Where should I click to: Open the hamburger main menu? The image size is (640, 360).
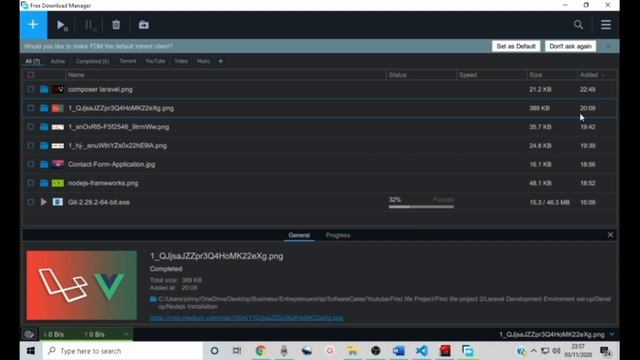(x=606, y=25)
